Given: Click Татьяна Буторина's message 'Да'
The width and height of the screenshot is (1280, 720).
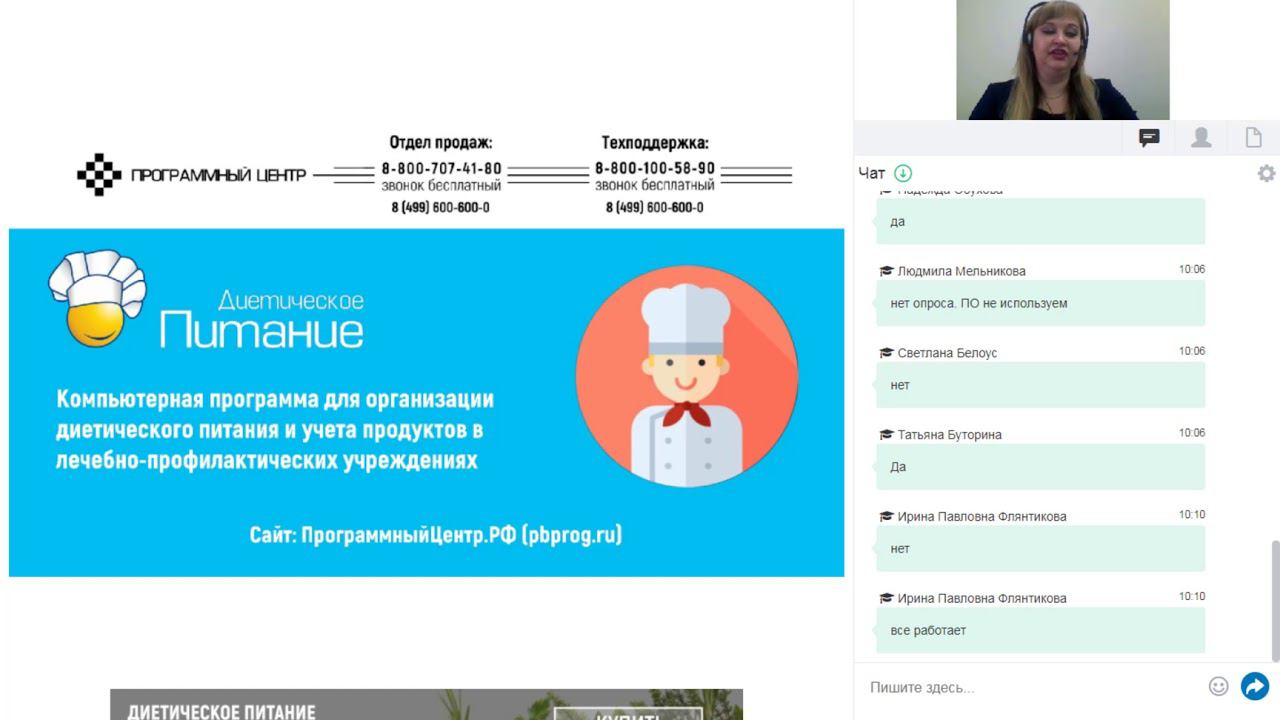Looking at the screenshot, I should [x=1040, y=467].
